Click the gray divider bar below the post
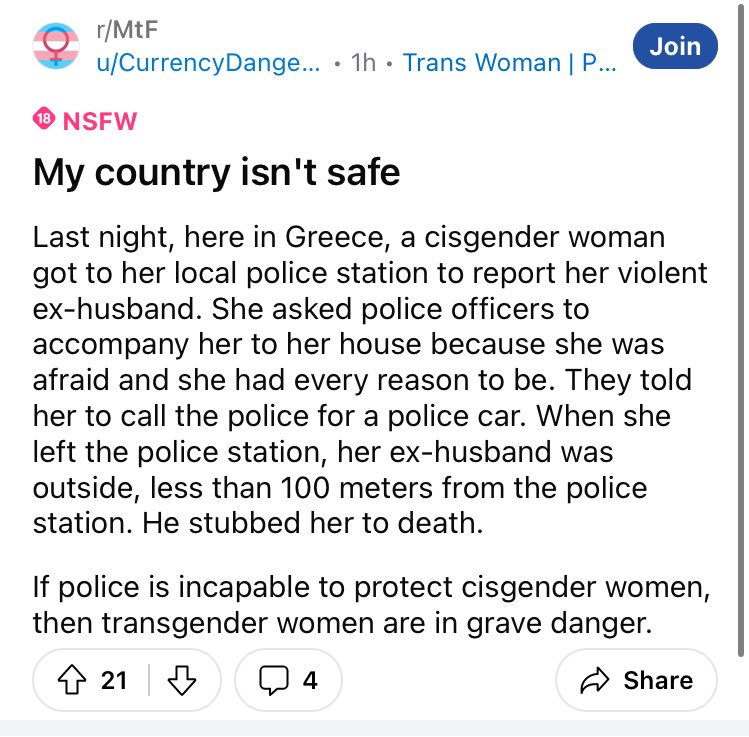Viewport: 749px width, 737px height. 374,728
